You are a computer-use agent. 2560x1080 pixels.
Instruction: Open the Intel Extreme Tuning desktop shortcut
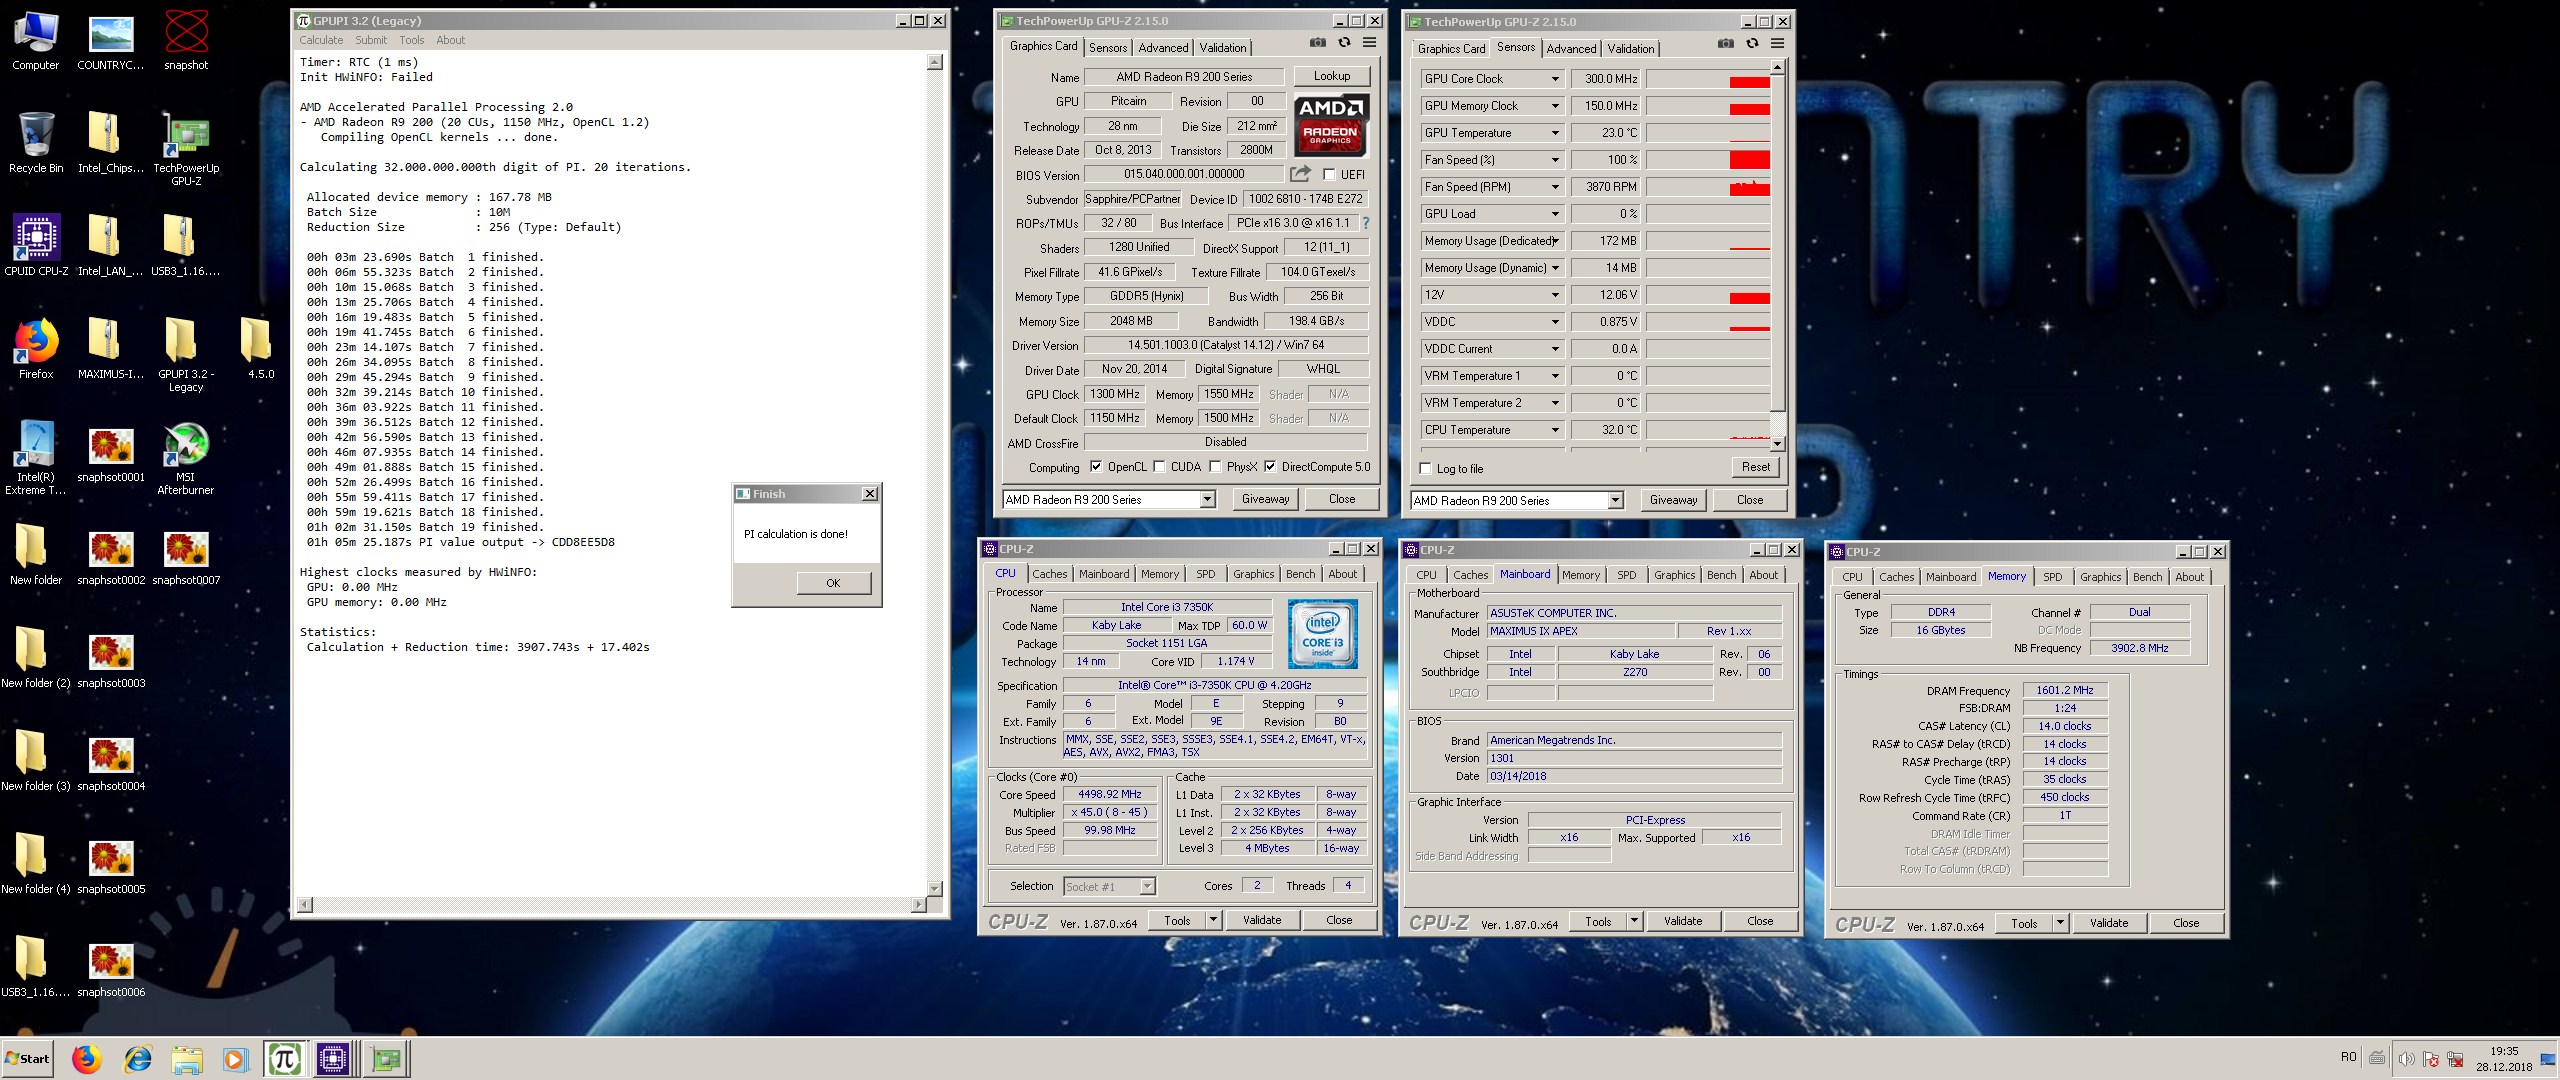(36, 458)
